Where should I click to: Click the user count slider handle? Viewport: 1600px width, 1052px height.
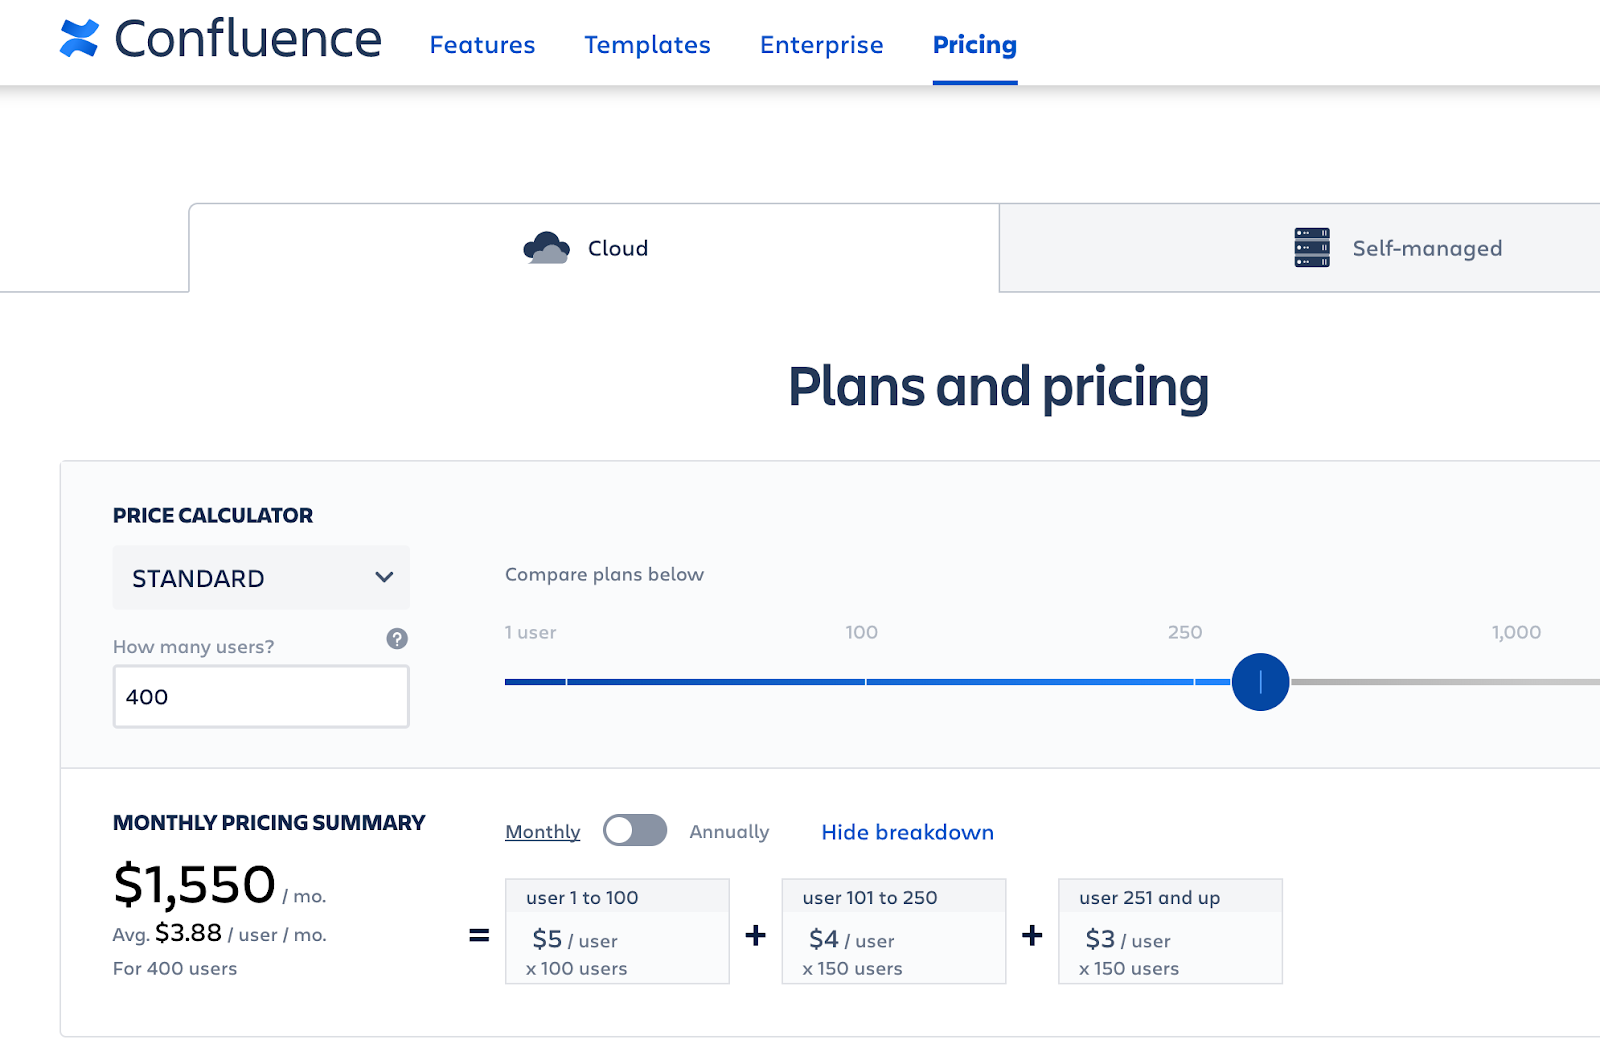[x=1260, y=682]
